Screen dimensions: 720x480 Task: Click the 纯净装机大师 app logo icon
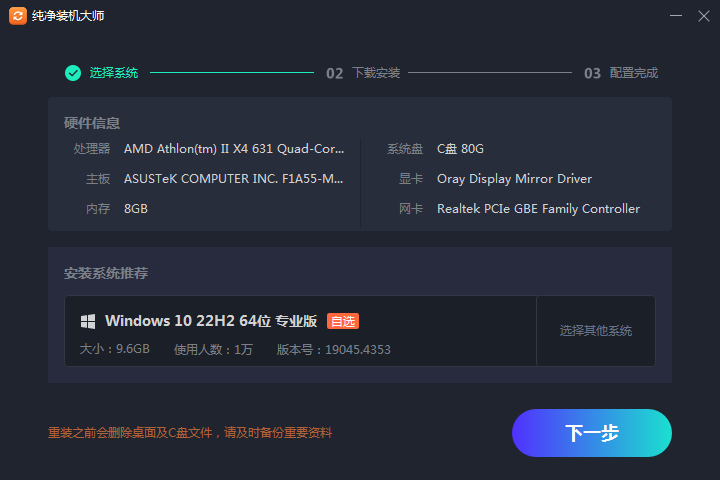(18, 16)
